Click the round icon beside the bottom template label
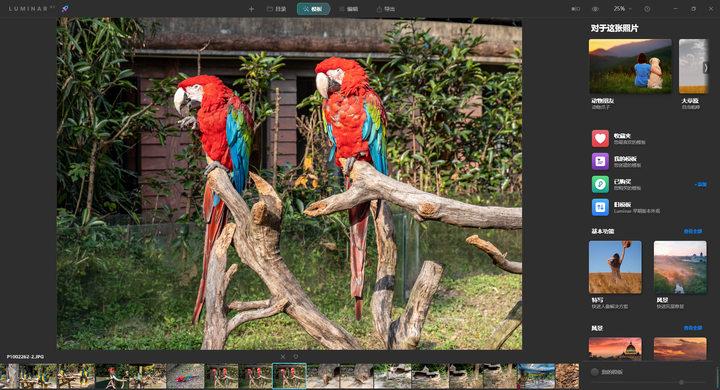Screen dimensions: 720x390 595,372
